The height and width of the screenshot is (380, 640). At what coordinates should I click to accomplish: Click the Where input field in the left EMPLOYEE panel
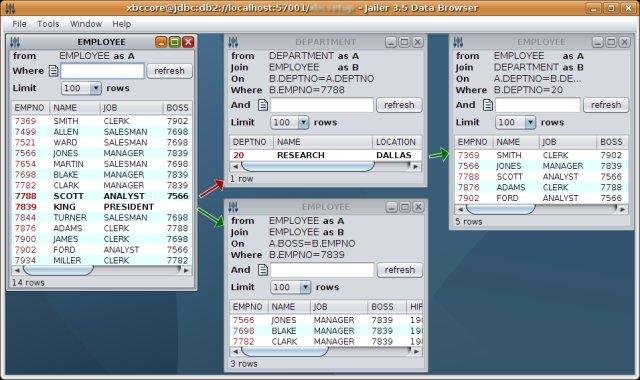[x=102, y=71]
